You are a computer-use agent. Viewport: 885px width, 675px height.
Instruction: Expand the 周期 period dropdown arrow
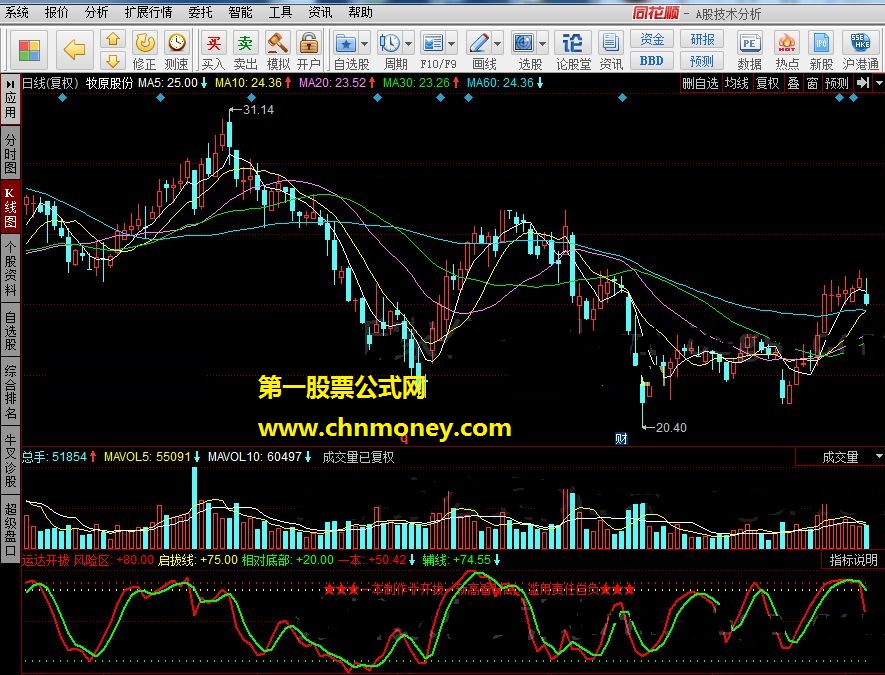(x=408, y=43)
